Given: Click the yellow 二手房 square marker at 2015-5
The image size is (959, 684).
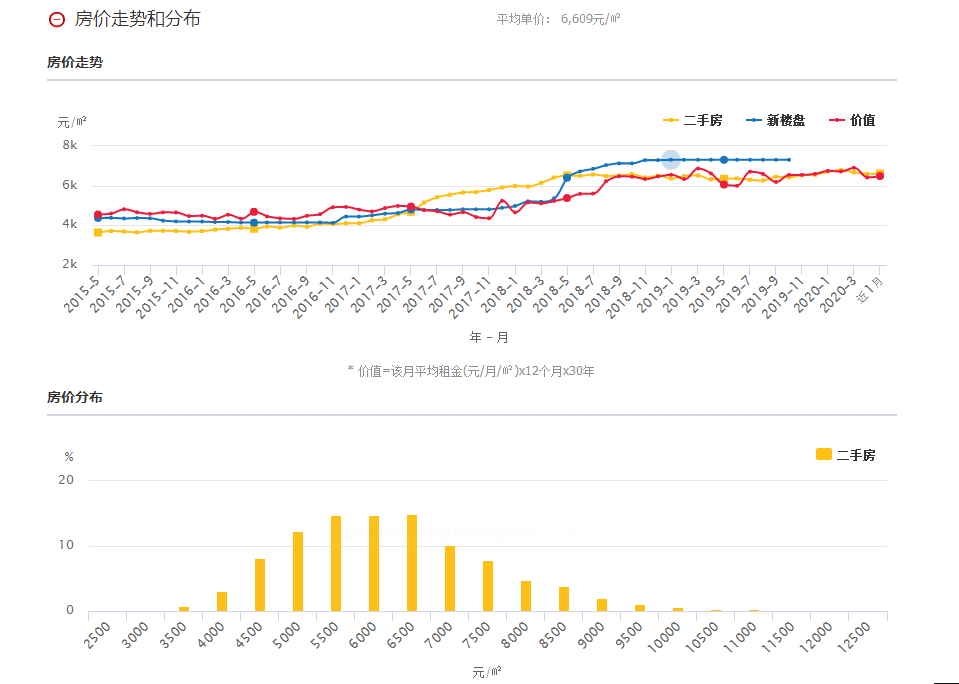Looking at the screenshot, I should [x=98, y=232].
